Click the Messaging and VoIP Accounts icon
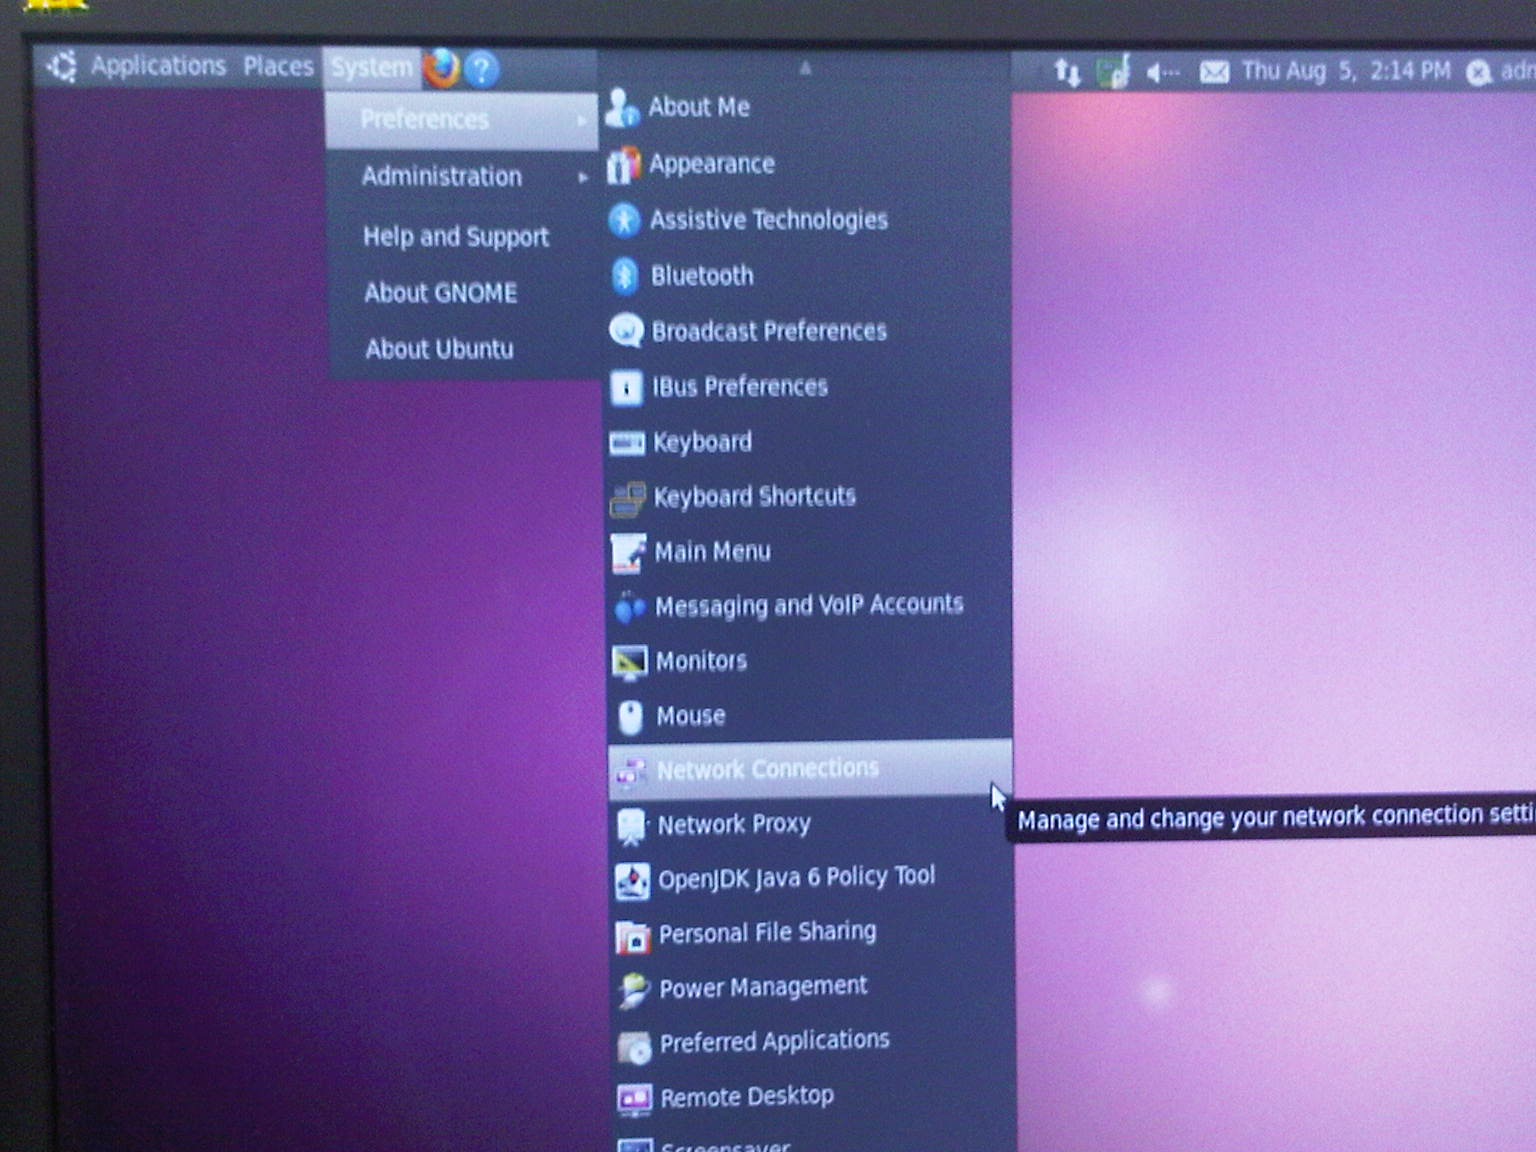This screenshot has width=1536, height=1152. pos(630,607)
